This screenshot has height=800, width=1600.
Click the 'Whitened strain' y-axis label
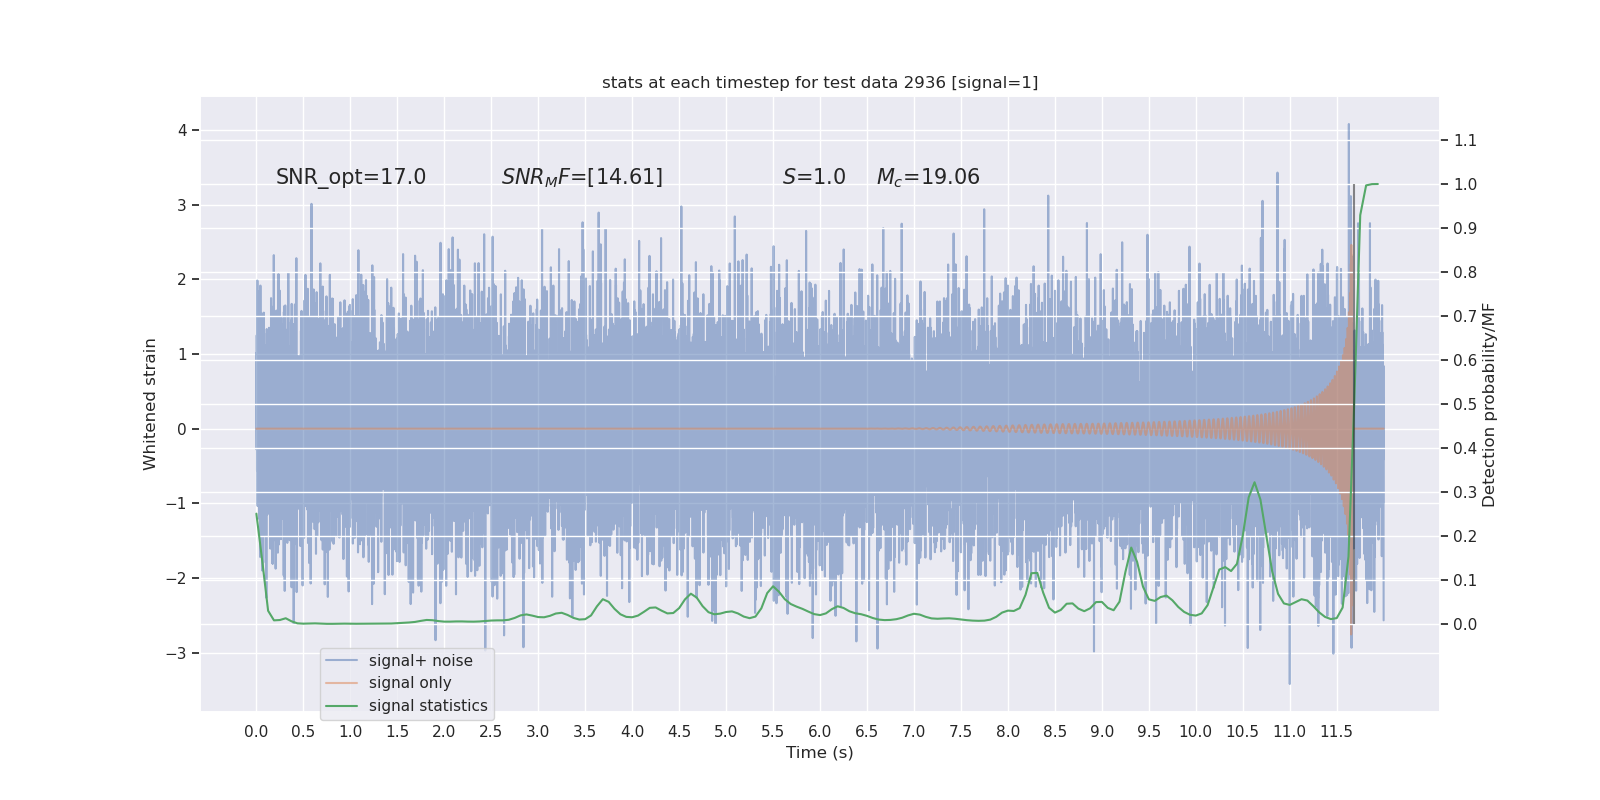click(150, 404)
